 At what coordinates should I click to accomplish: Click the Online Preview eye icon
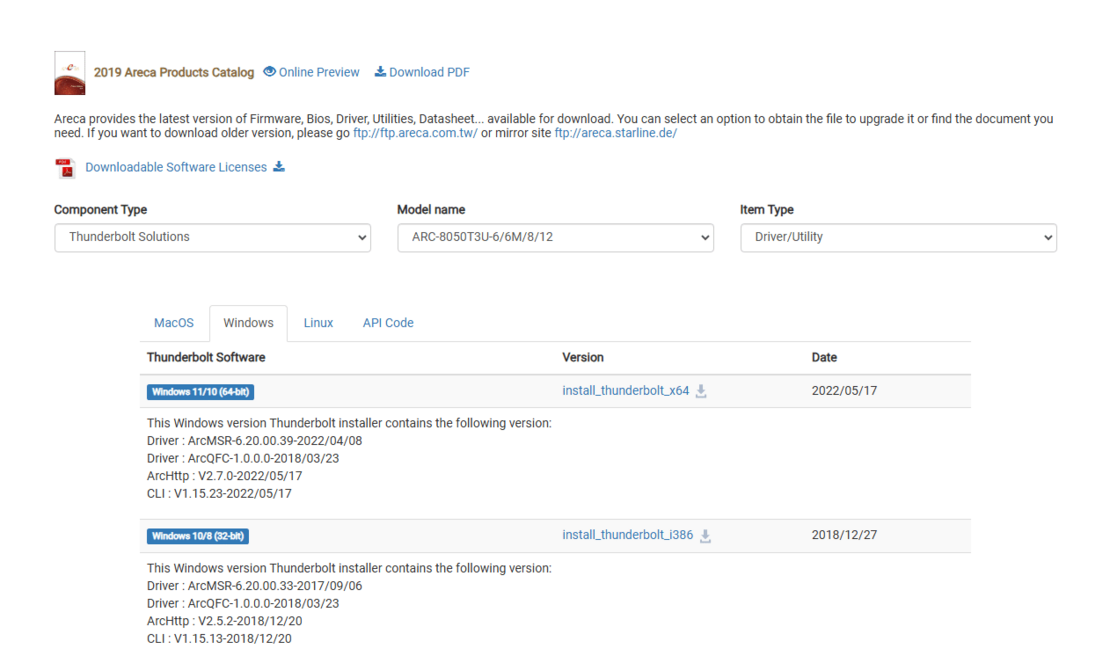click(270, 72)
